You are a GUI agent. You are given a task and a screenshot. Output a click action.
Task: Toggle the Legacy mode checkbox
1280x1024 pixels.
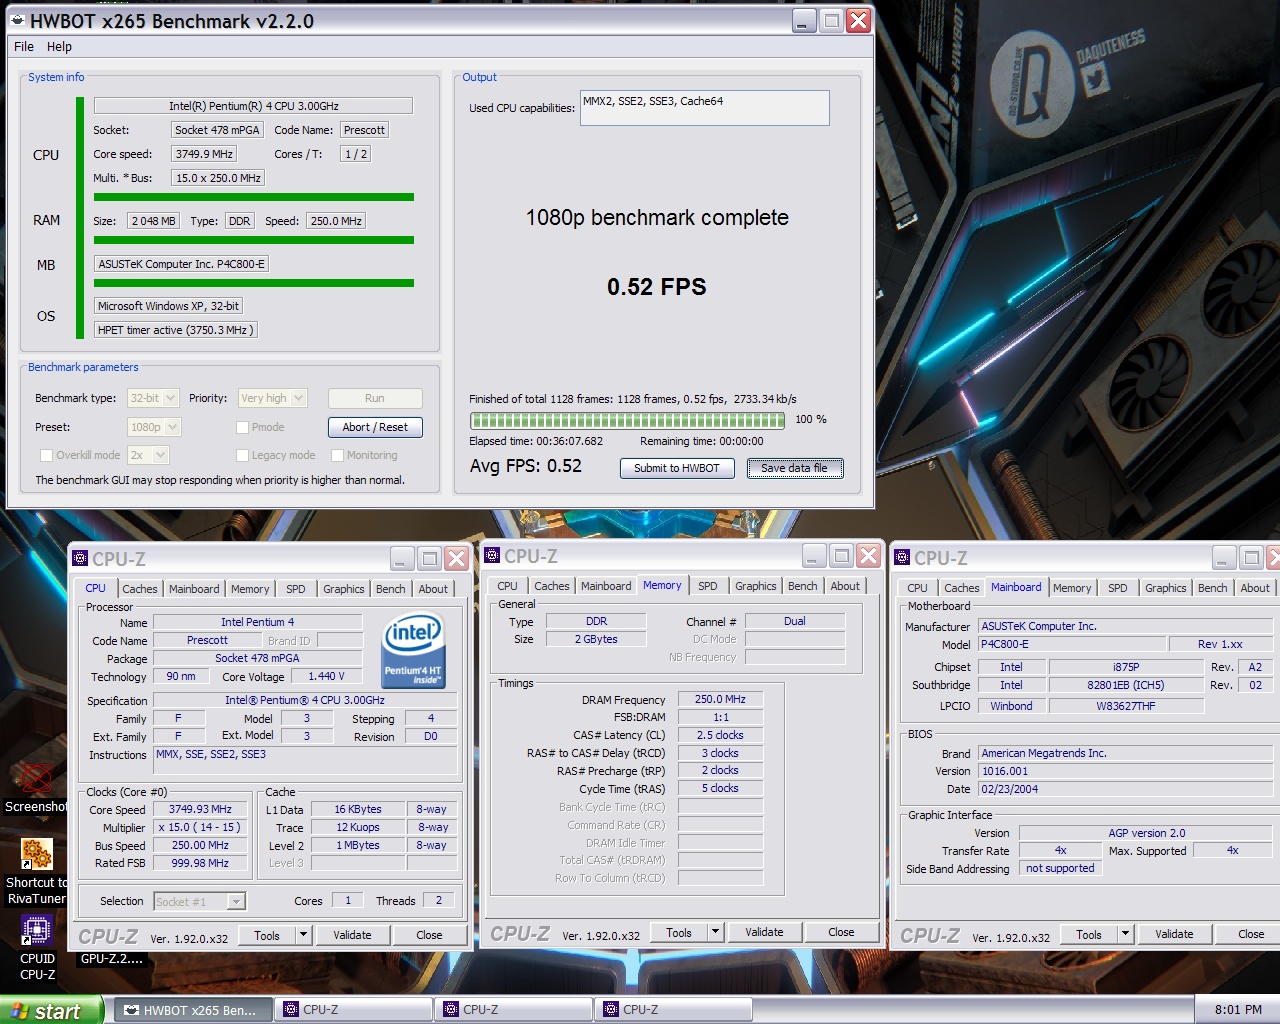tap(242, 455)
